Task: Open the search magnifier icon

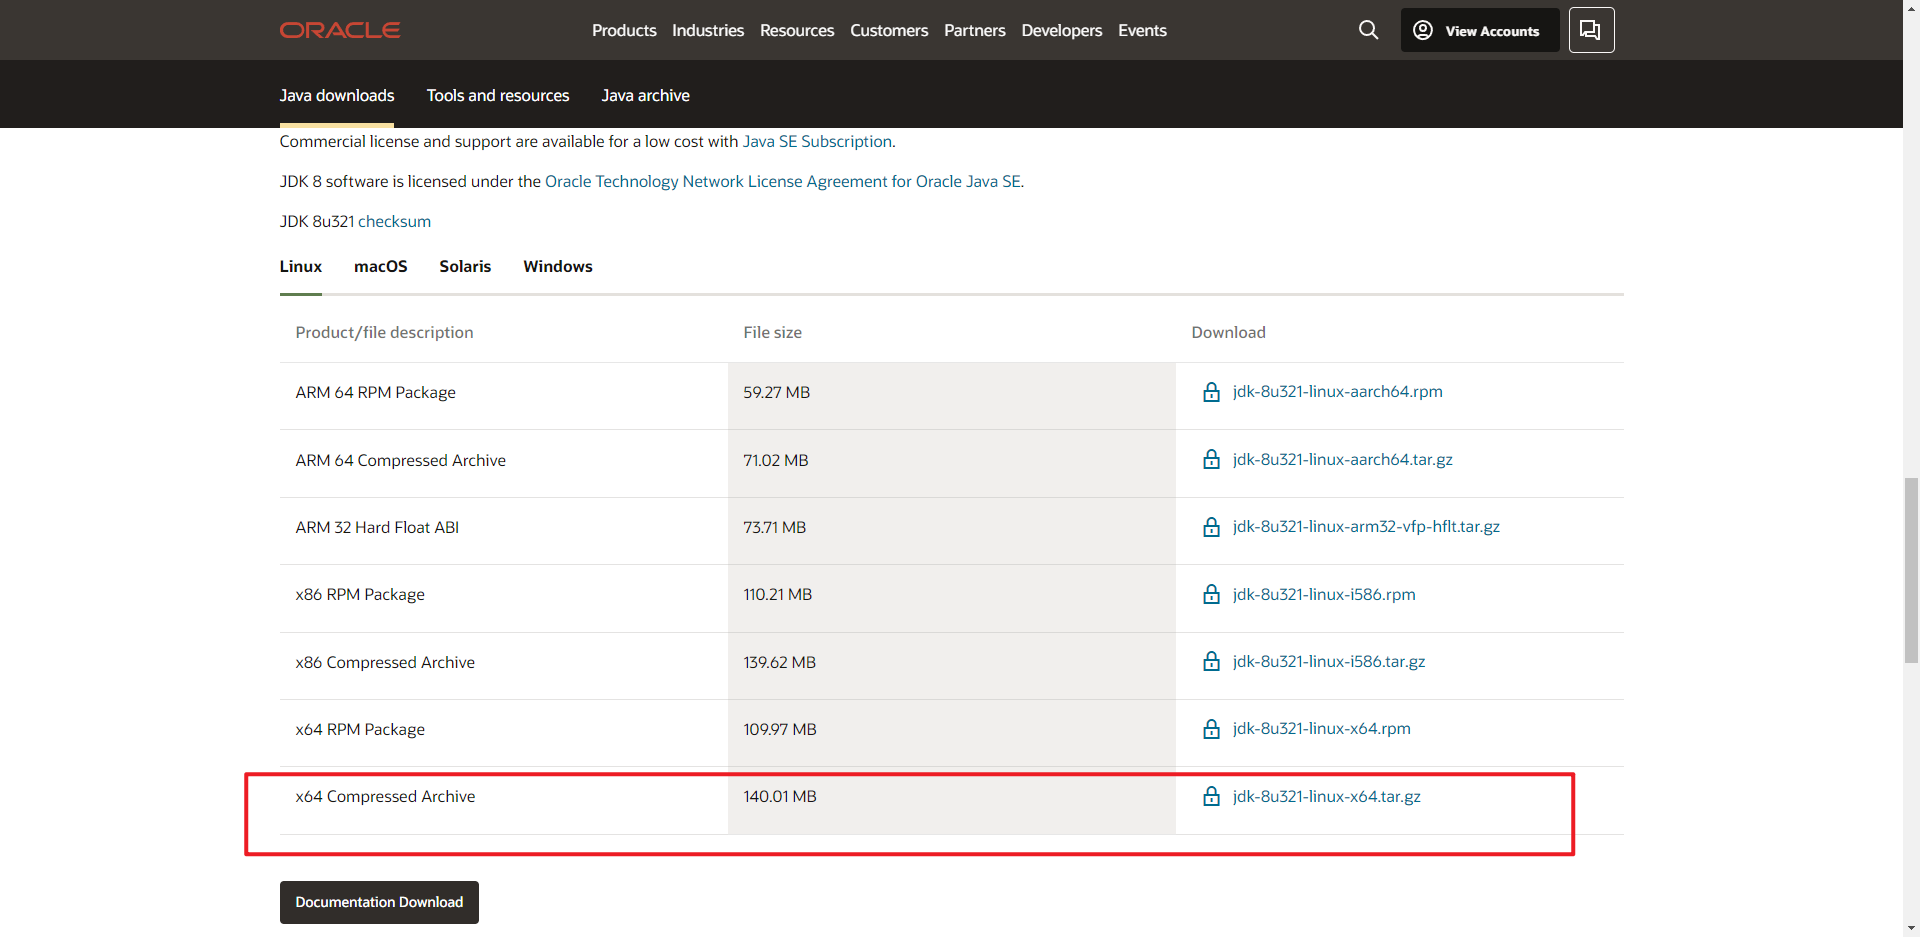Action: coord(1368,30)
